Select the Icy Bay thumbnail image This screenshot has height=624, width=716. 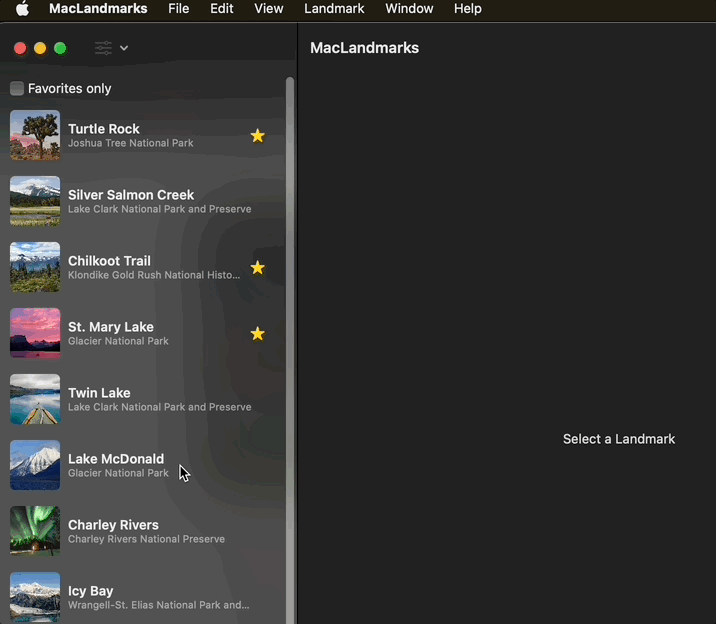click(x=35, y=597)
